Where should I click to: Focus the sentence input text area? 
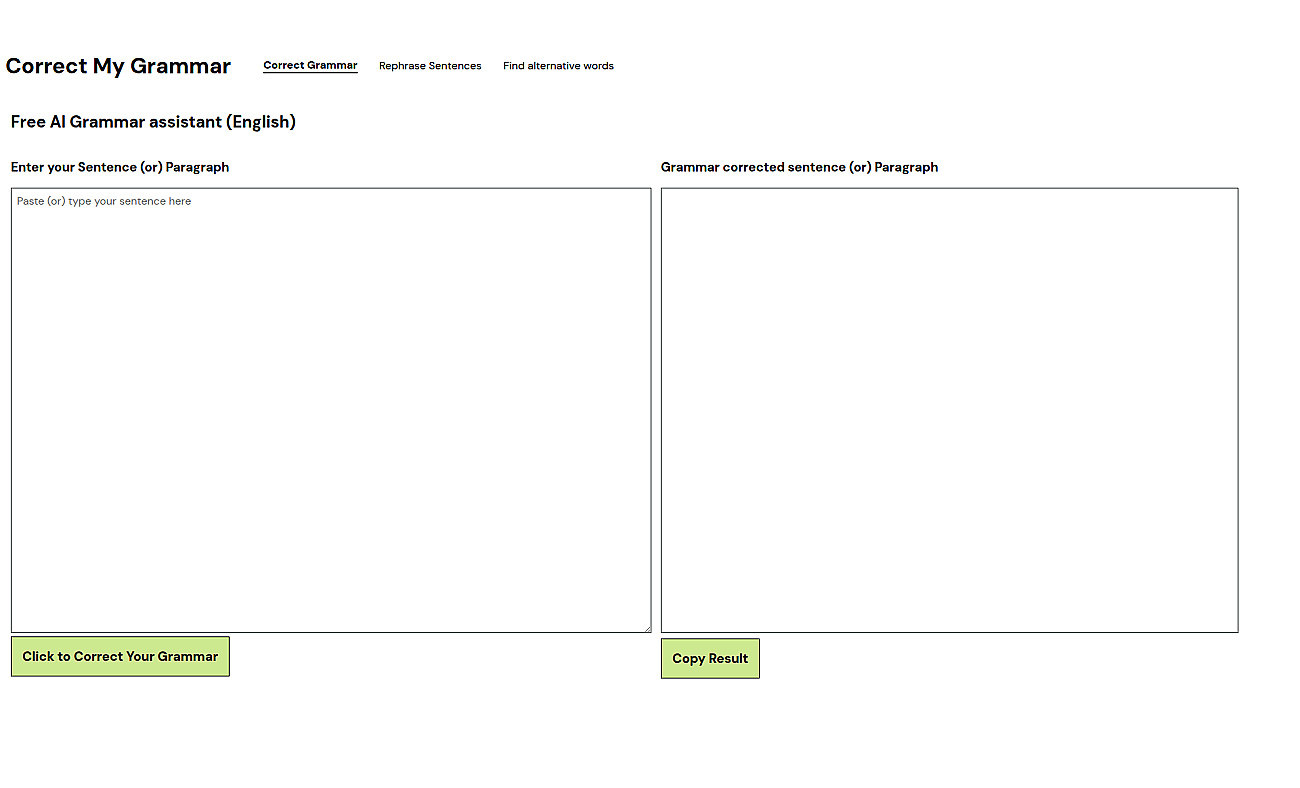click(x=331, y=410)
